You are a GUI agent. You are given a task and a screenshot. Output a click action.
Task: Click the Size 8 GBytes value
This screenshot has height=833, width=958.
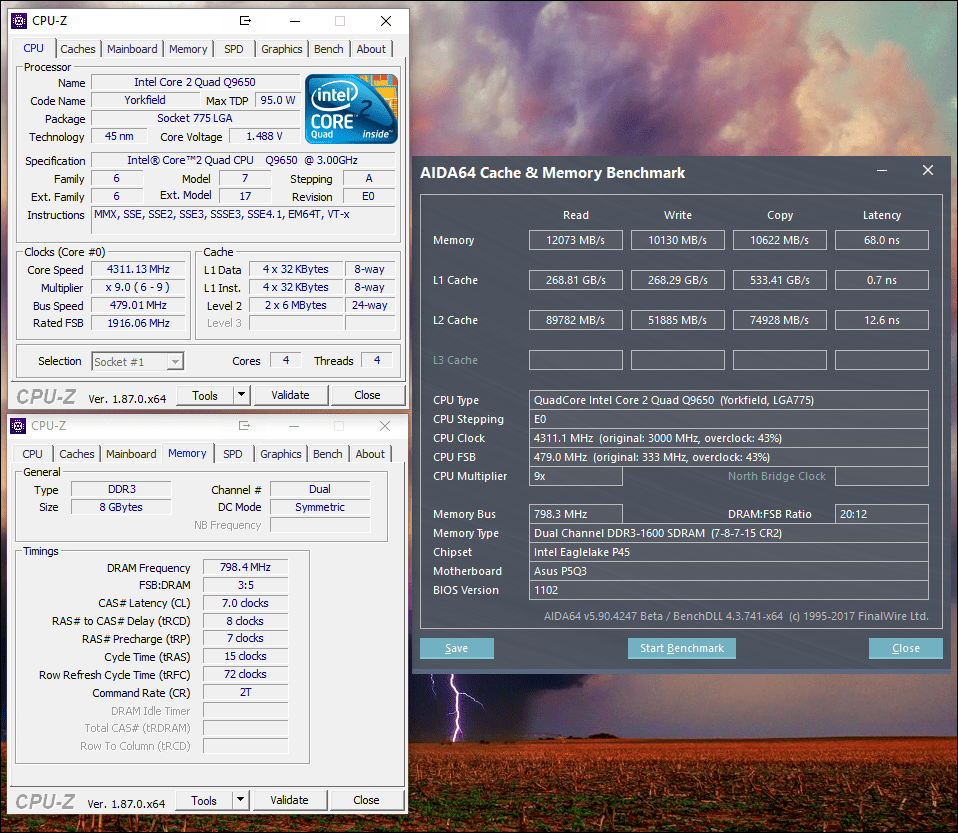[121, 507]
